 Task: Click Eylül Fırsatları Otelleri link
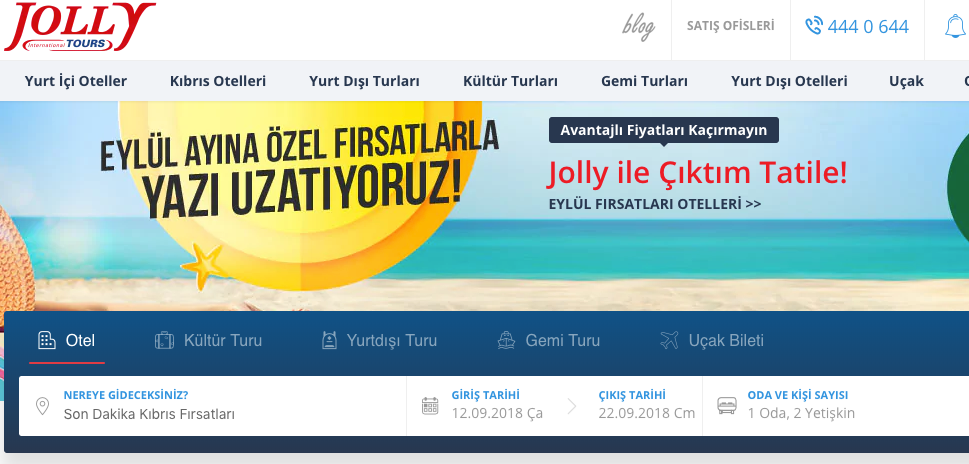pos(655,204)
